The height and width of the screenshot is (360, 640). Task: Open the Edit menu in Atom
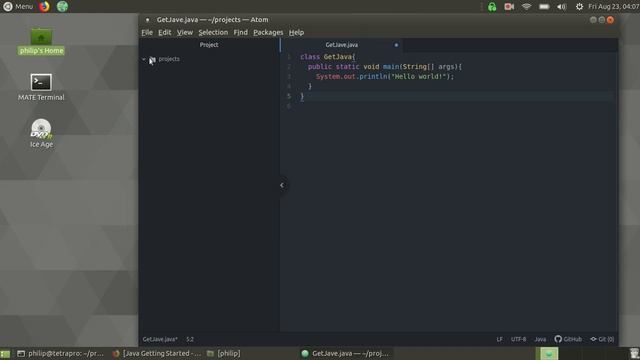point(164,32)
